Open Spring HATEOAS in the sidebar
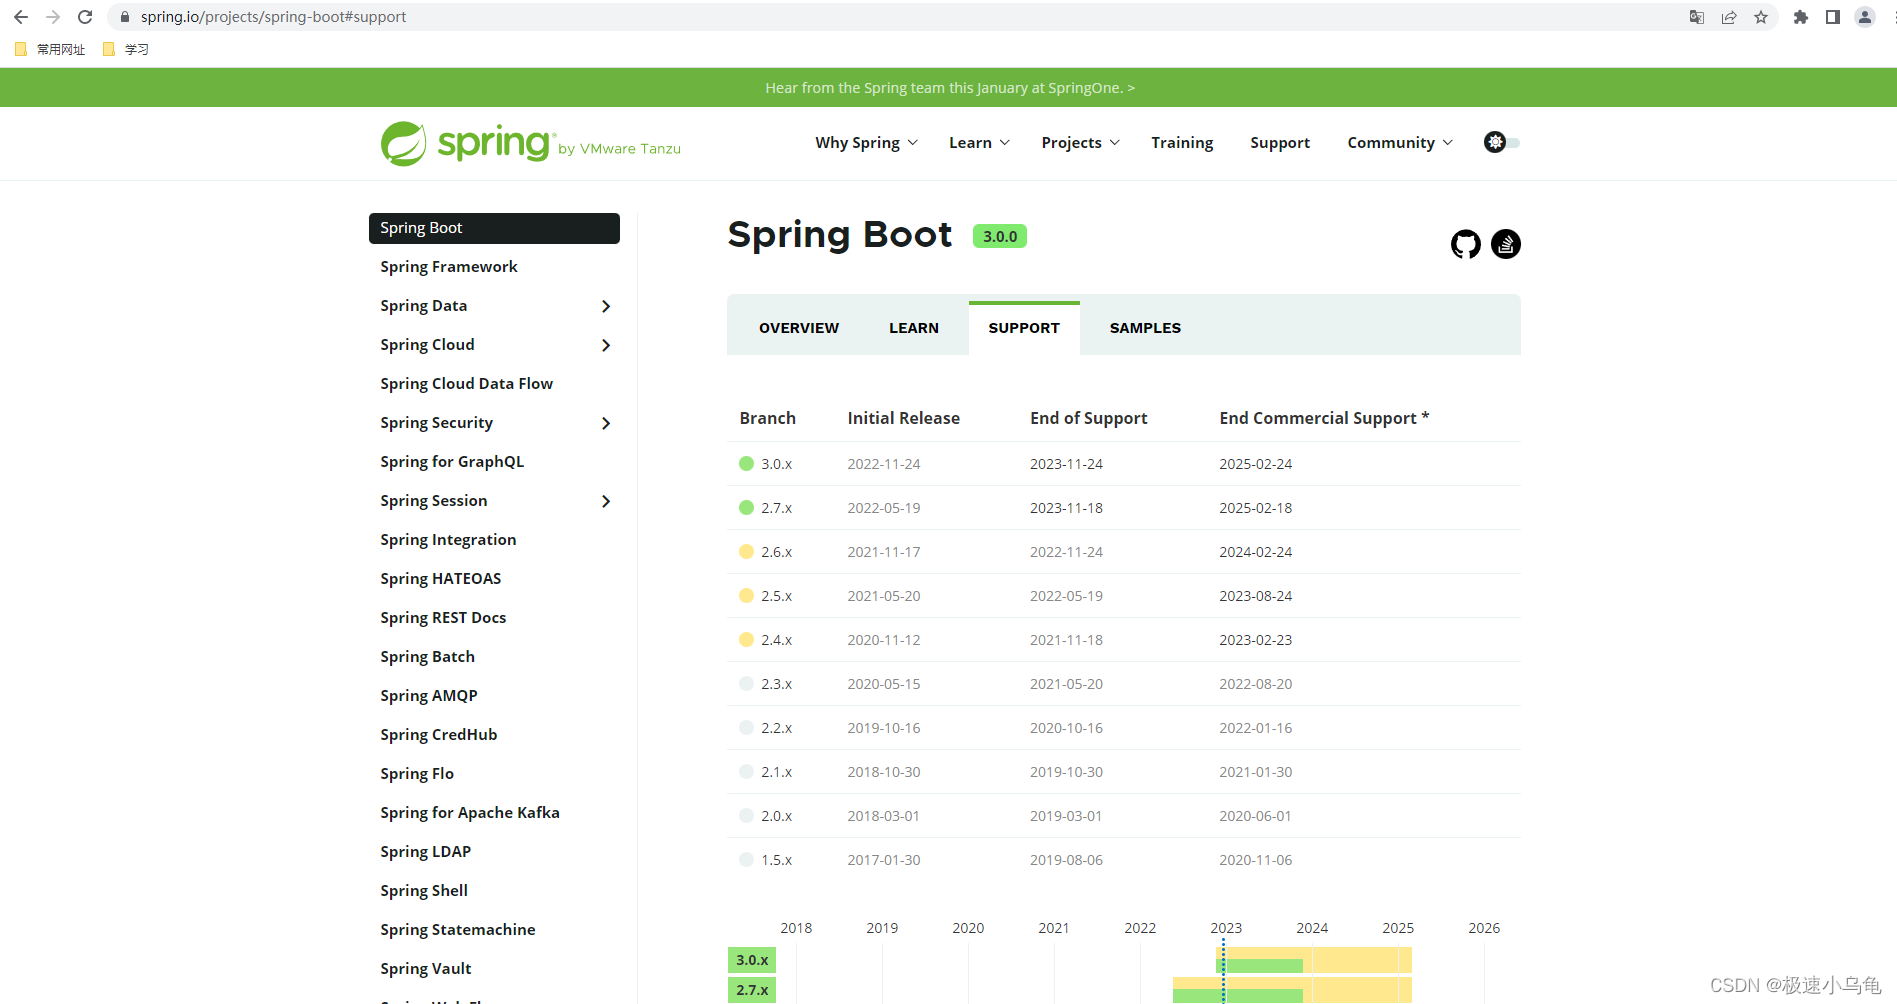Viewport: 1897px width, 1004px height. pyautogui.click(x=441, y=579)
